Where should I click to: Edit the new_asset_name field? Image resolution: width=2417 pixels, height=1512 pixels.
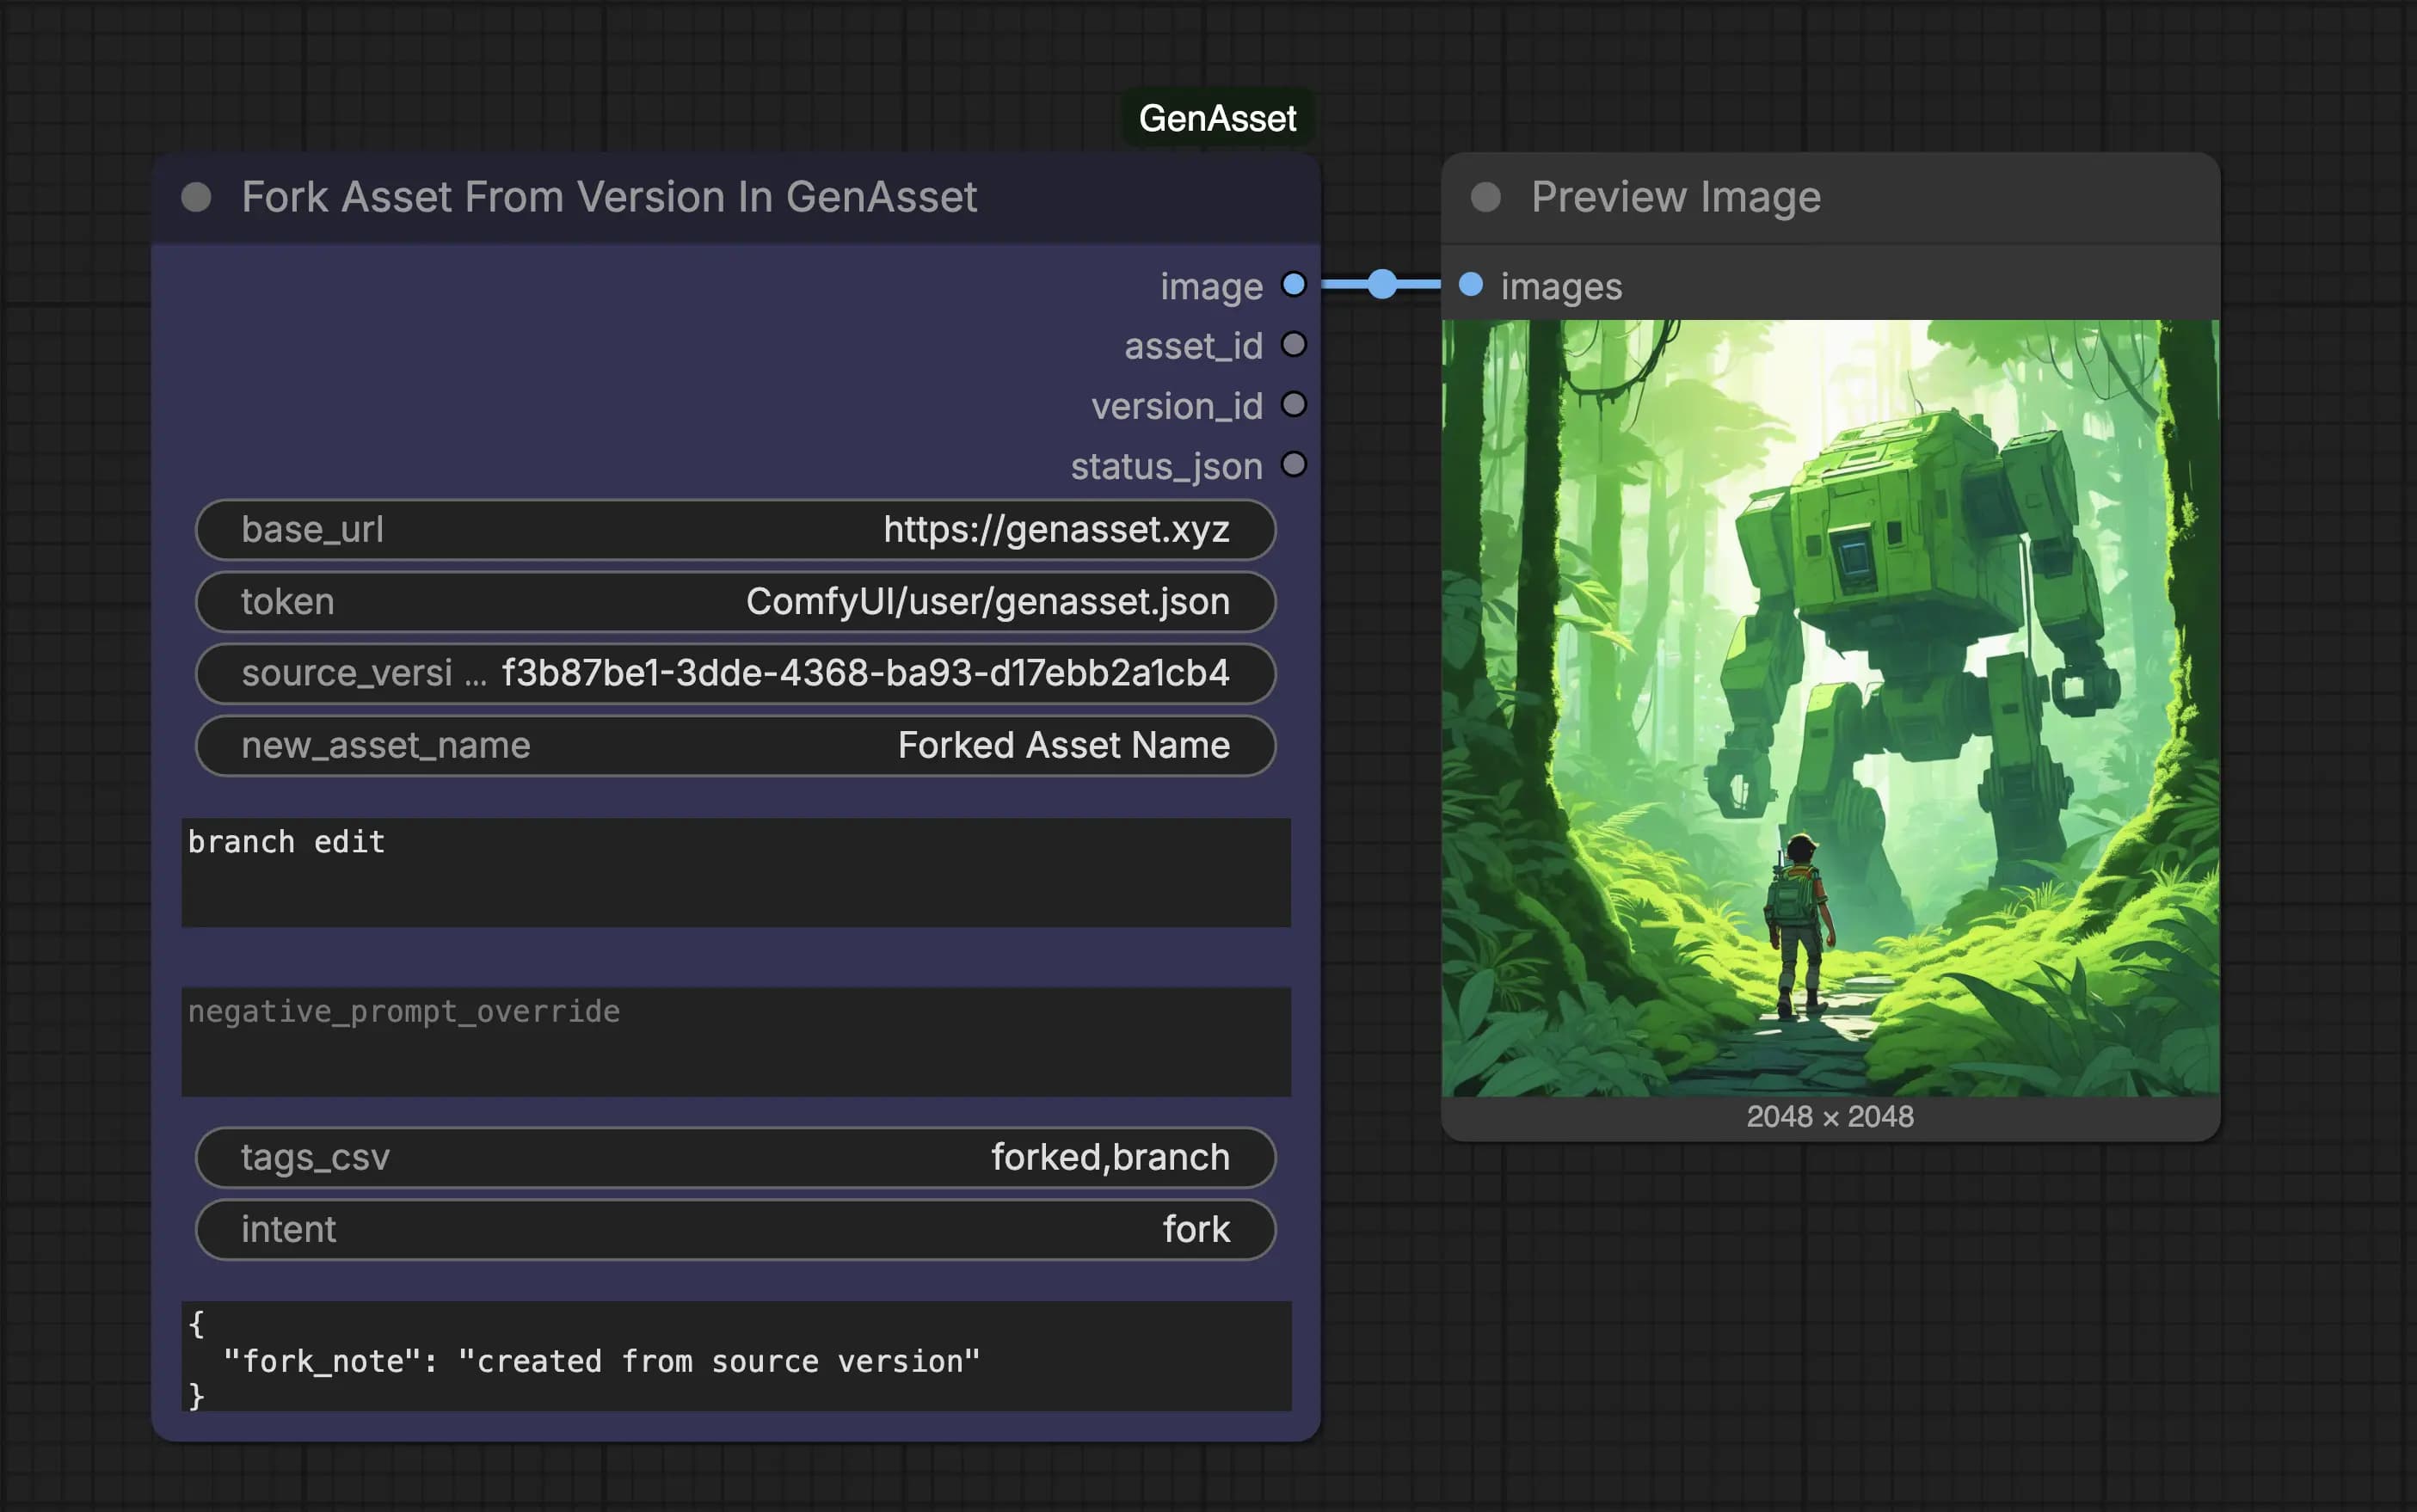click(736, 746)
